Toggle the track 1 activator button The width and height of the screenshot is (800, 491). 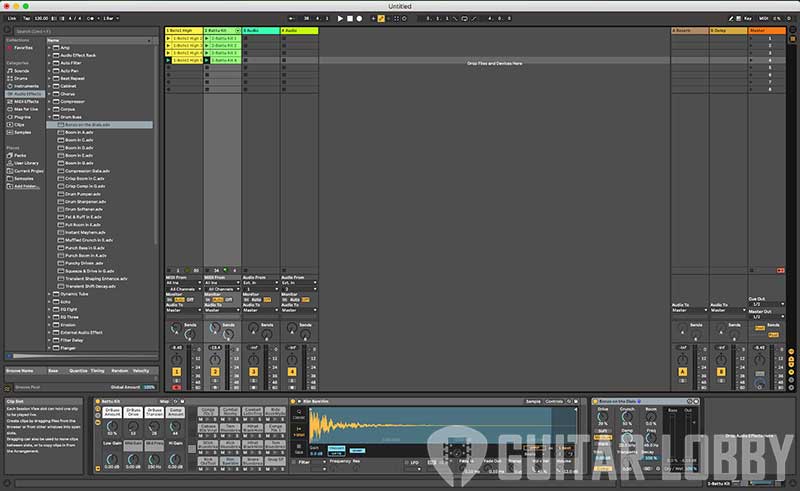[x=176, y=371]
